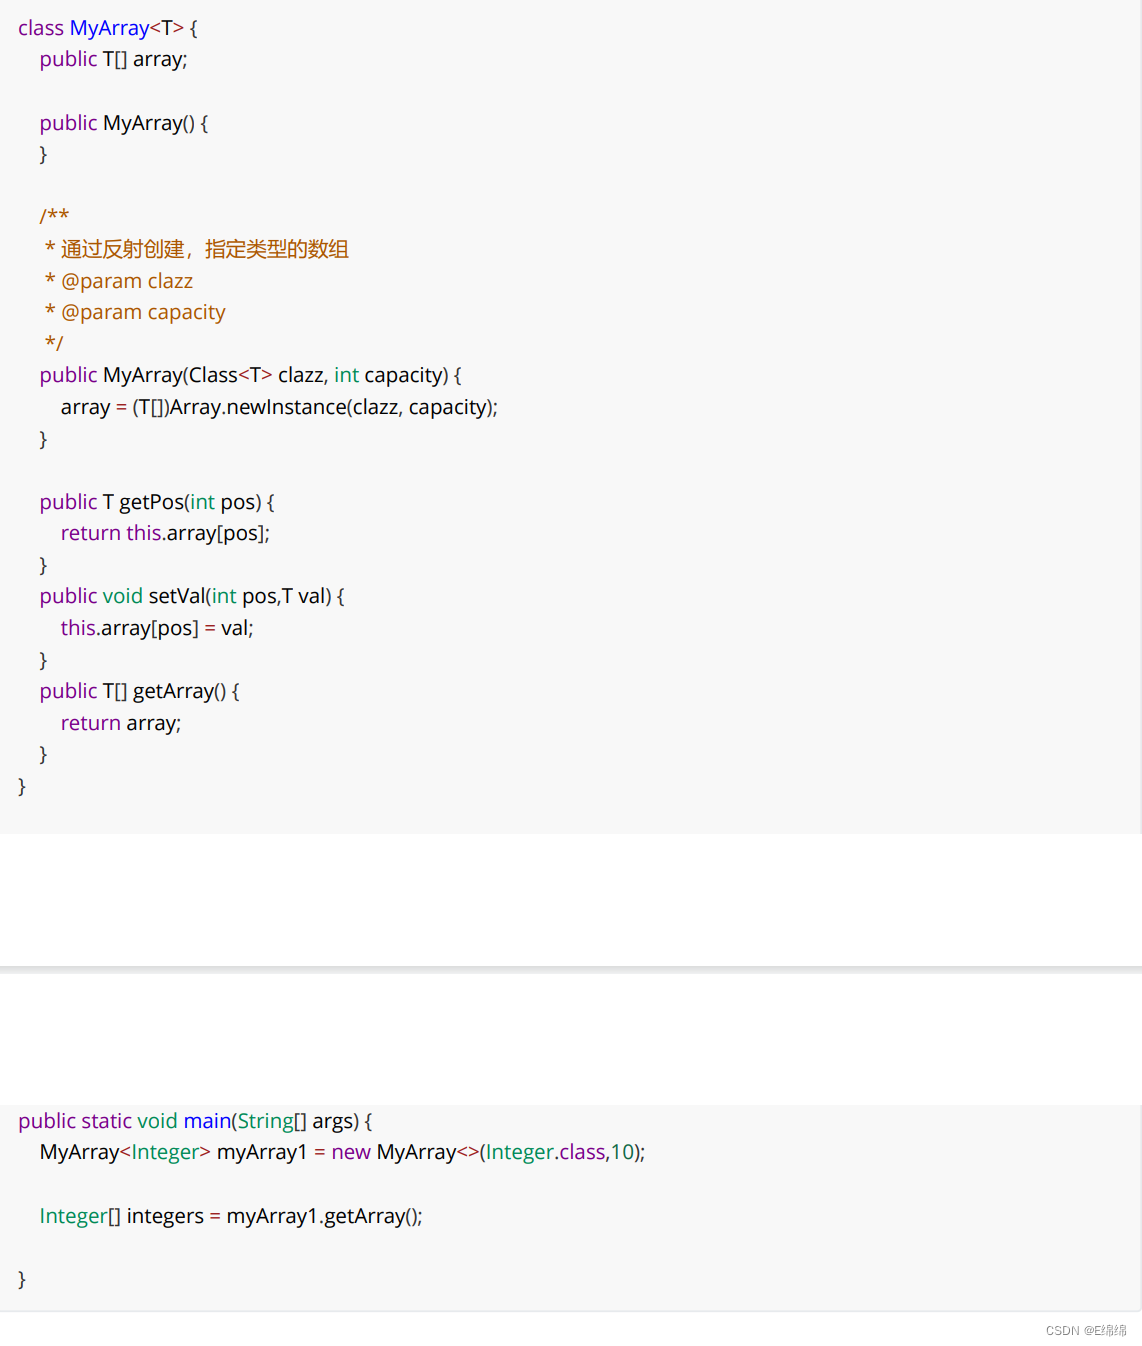Screen dimensions: 1142x1346
Task: Click the Chinese comment line in Javadoc
Action: [204, 249]
